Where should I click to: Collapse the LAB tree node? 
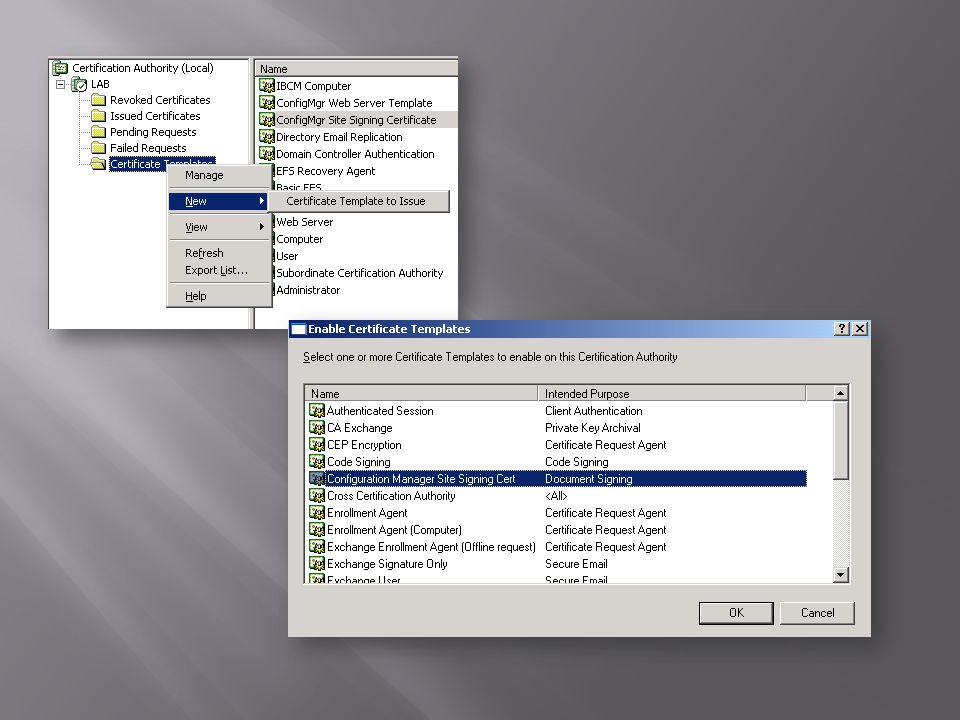(61, 84)
